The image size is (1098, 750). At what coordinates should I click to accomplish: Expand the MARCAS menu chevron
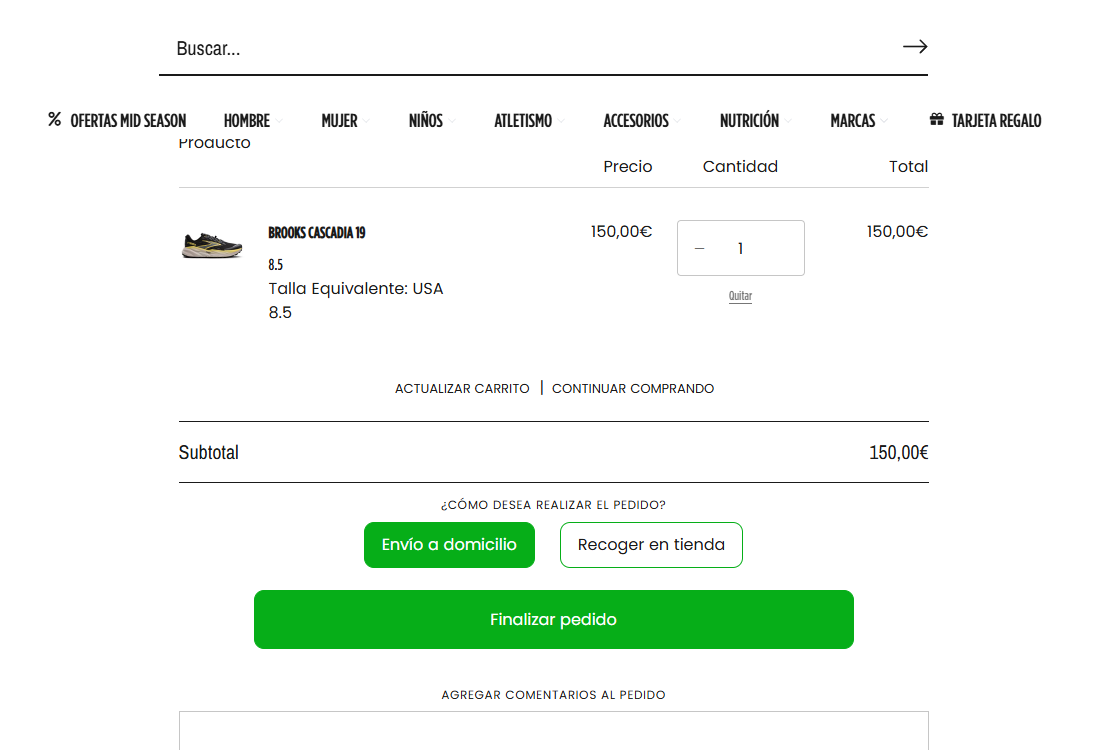coord(884,121)
